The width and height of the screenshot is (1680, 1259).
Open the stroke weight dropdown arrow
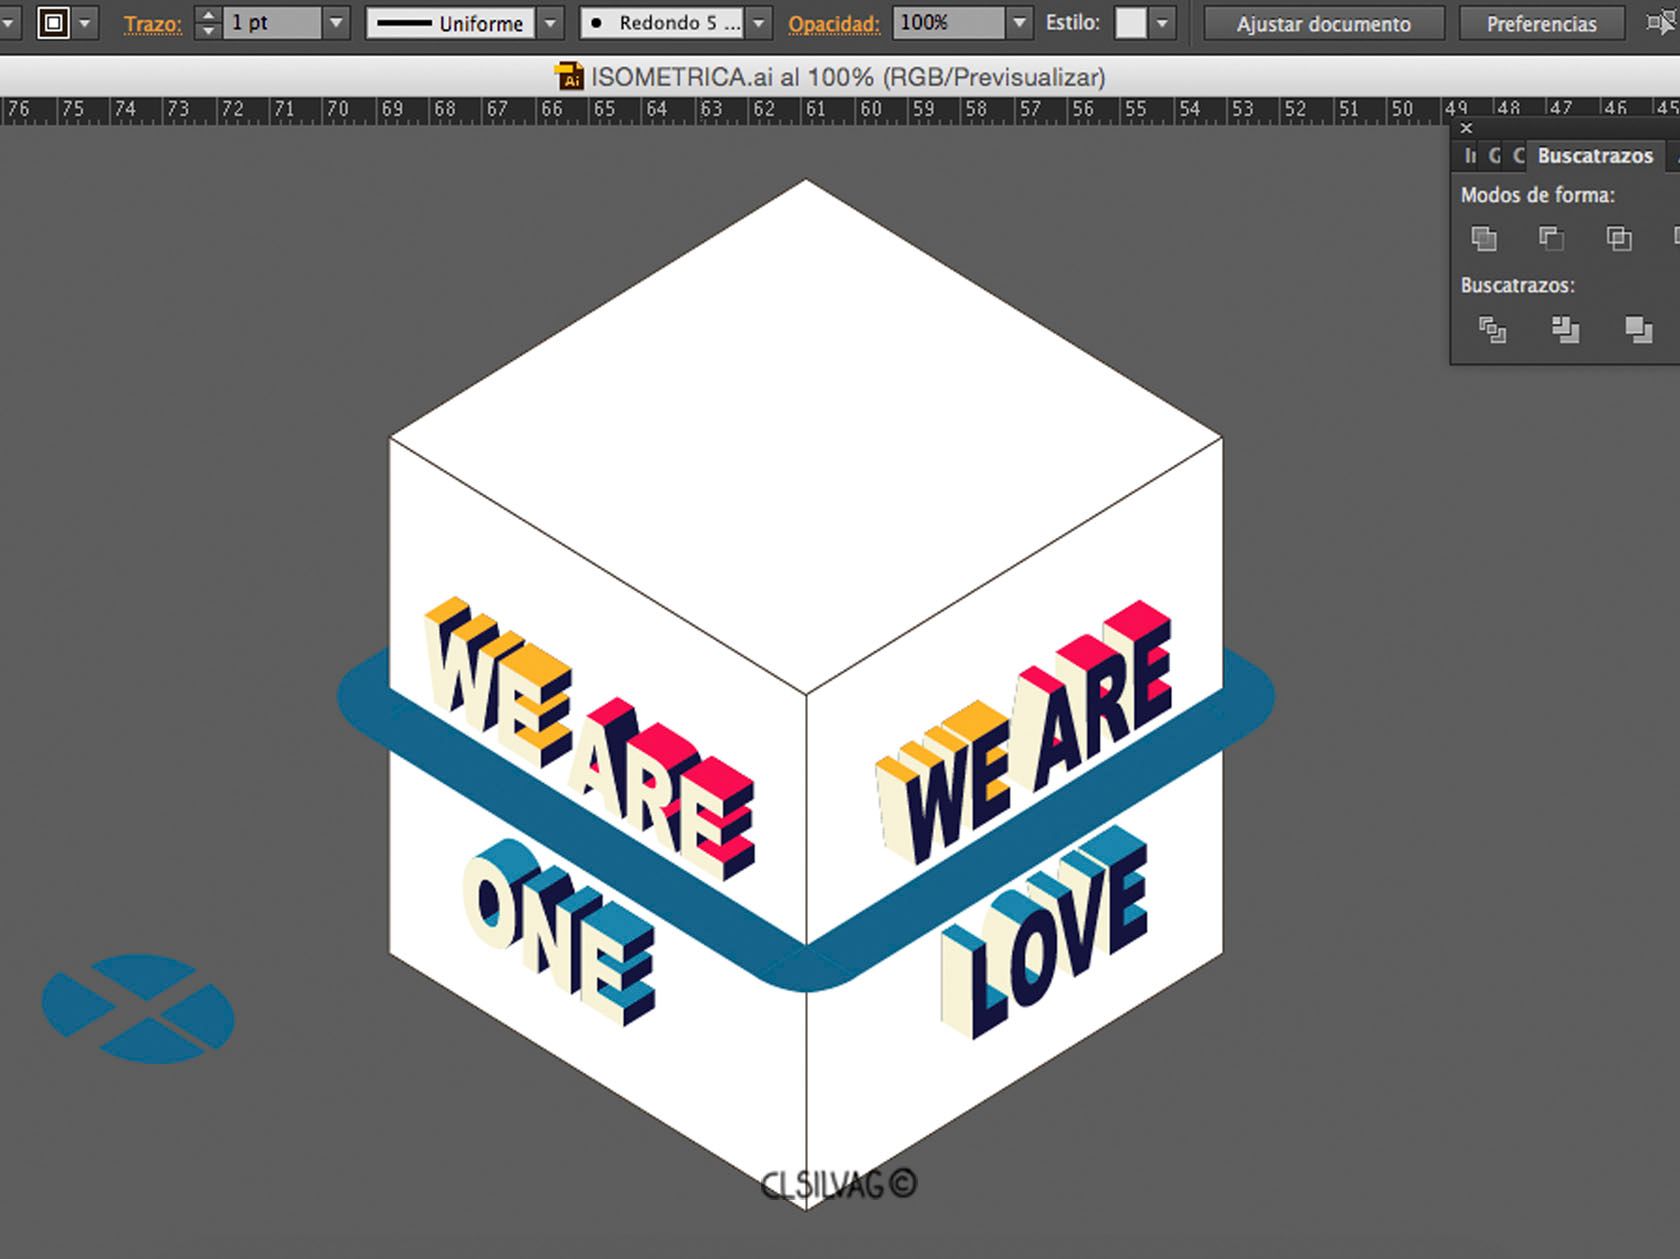(336, 22)
